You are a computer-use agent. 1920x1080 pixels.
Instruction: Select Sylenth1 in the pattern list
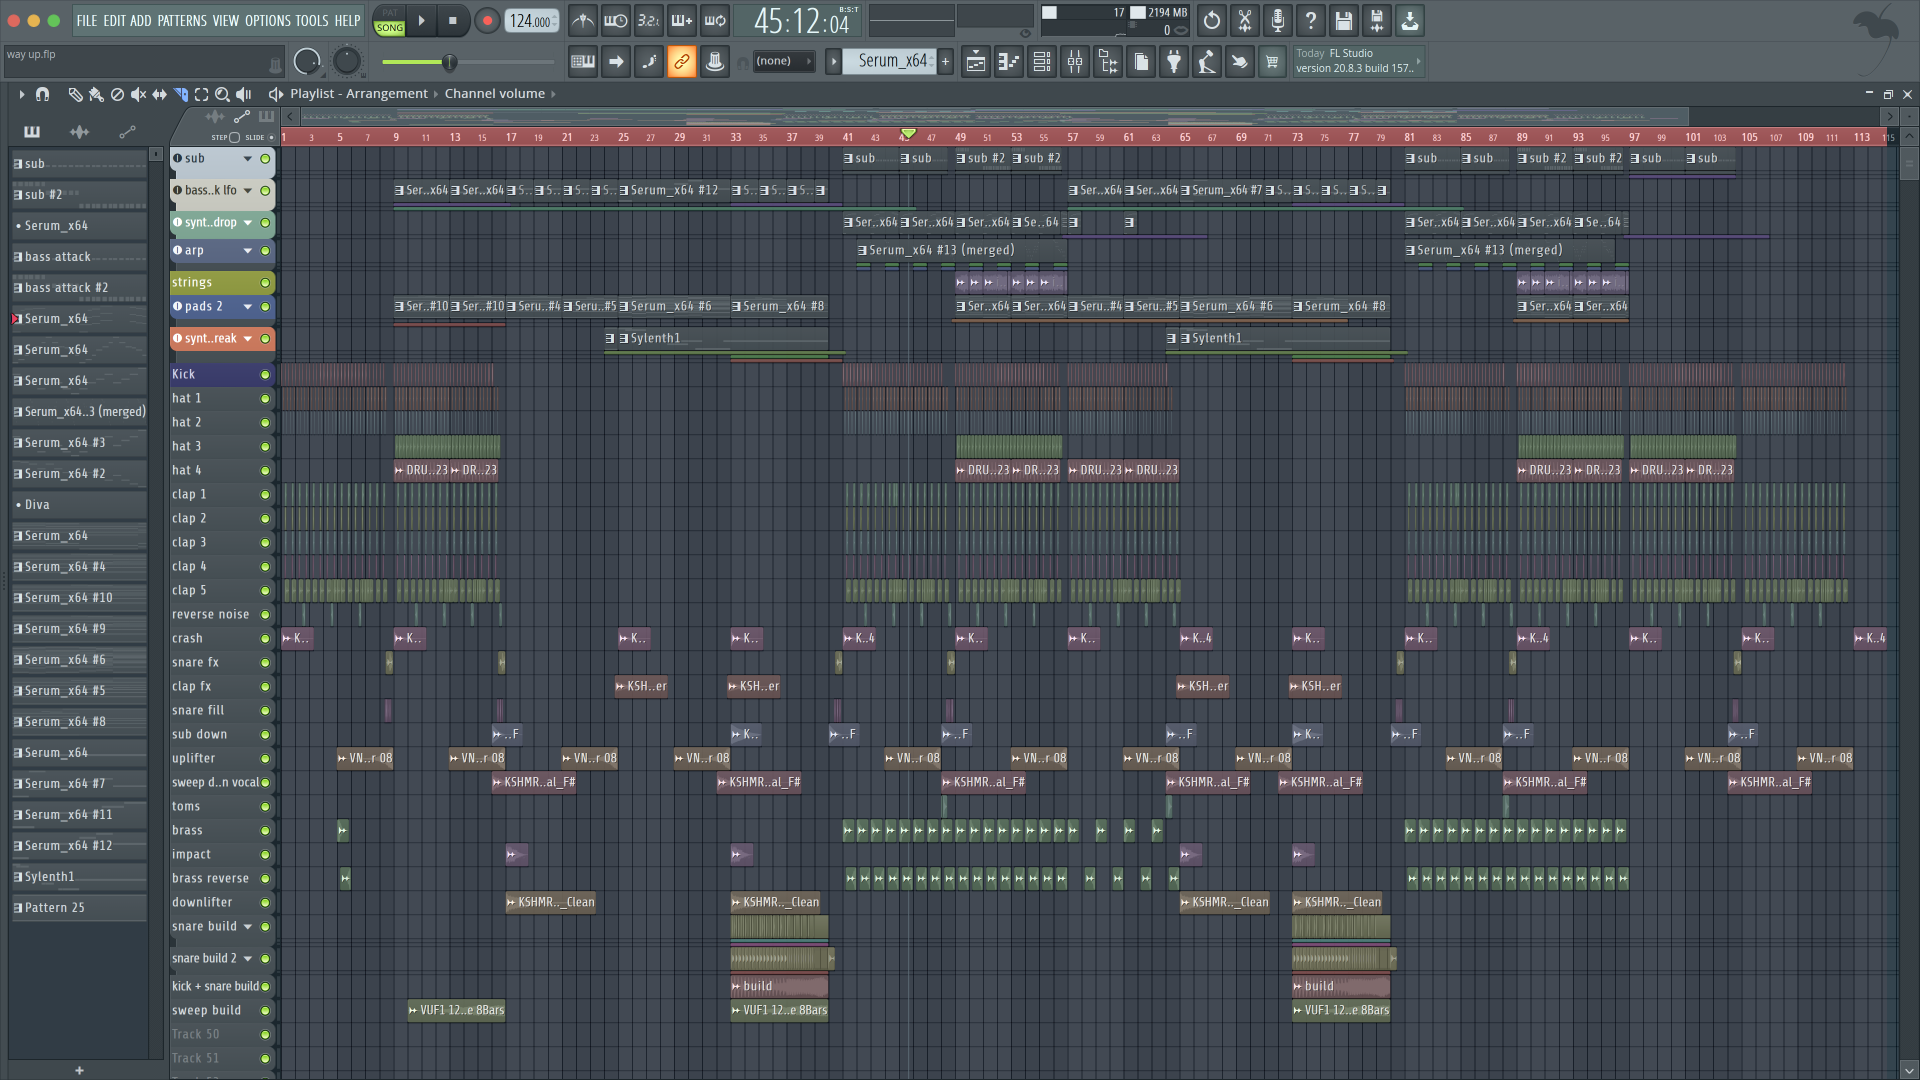79,877
